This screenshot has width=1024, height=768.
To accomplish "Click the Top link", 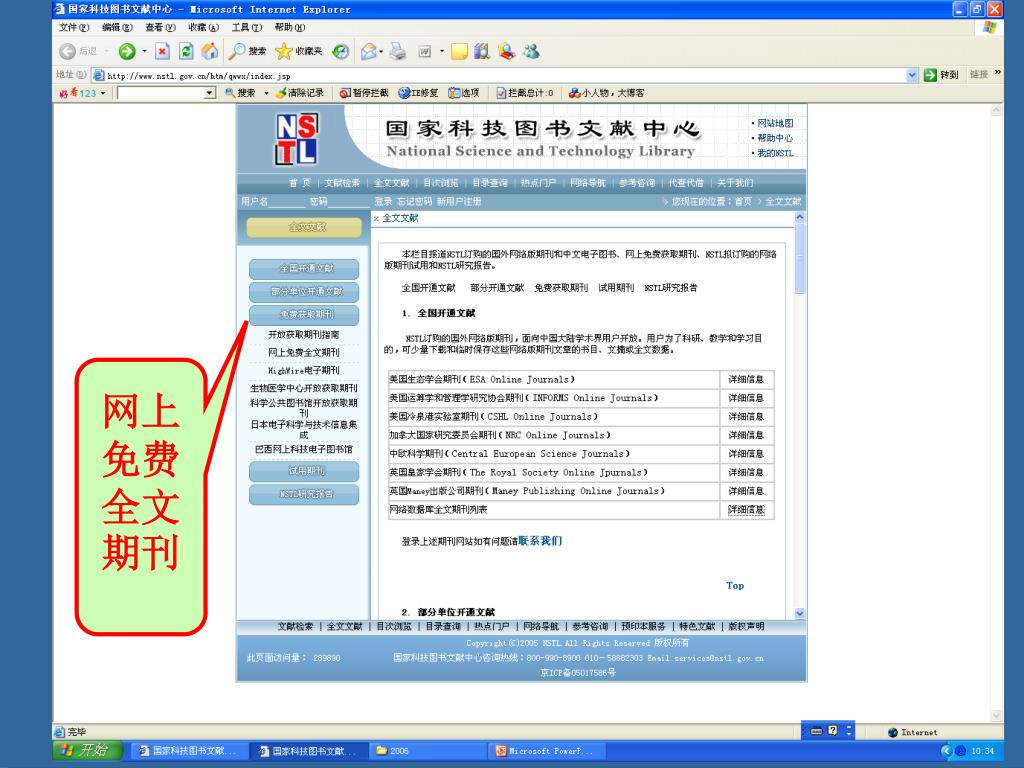I will [x=735, y=586].
